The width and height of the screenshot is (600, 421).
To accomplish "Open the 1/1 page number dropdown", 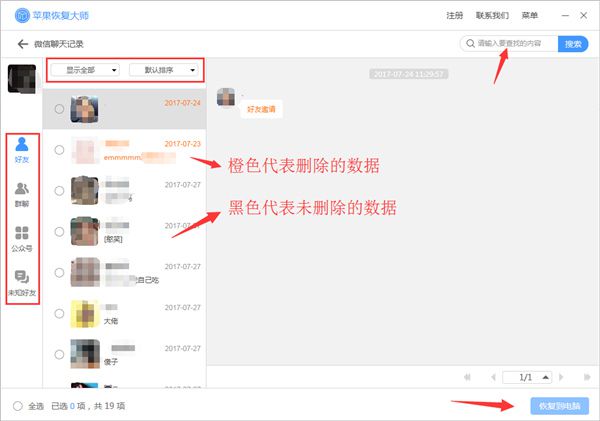I will coord(527,377).
